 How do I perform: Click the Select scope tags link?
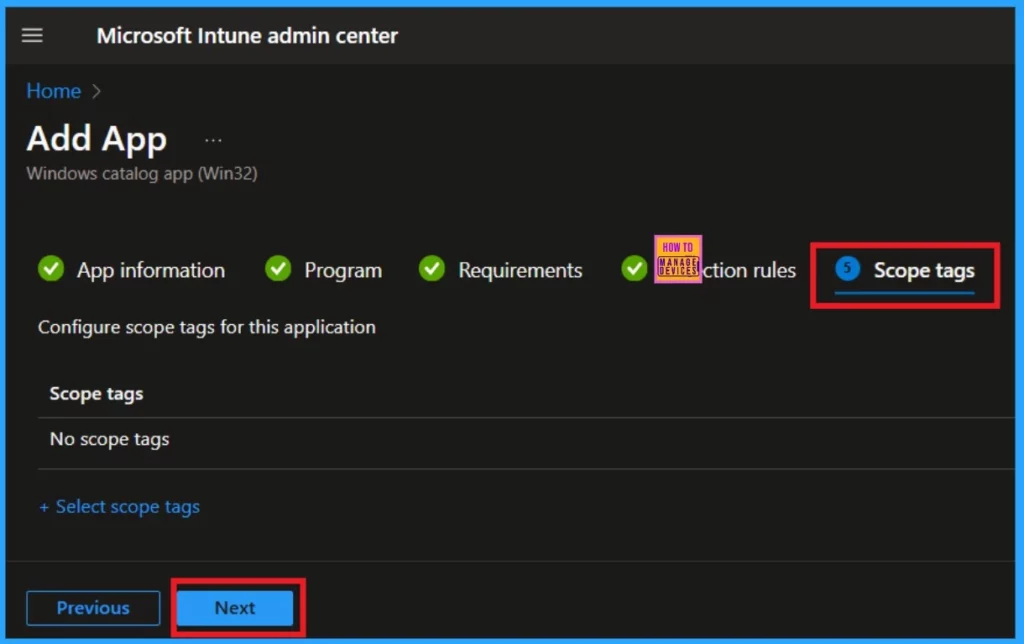[x=120, y=507]
